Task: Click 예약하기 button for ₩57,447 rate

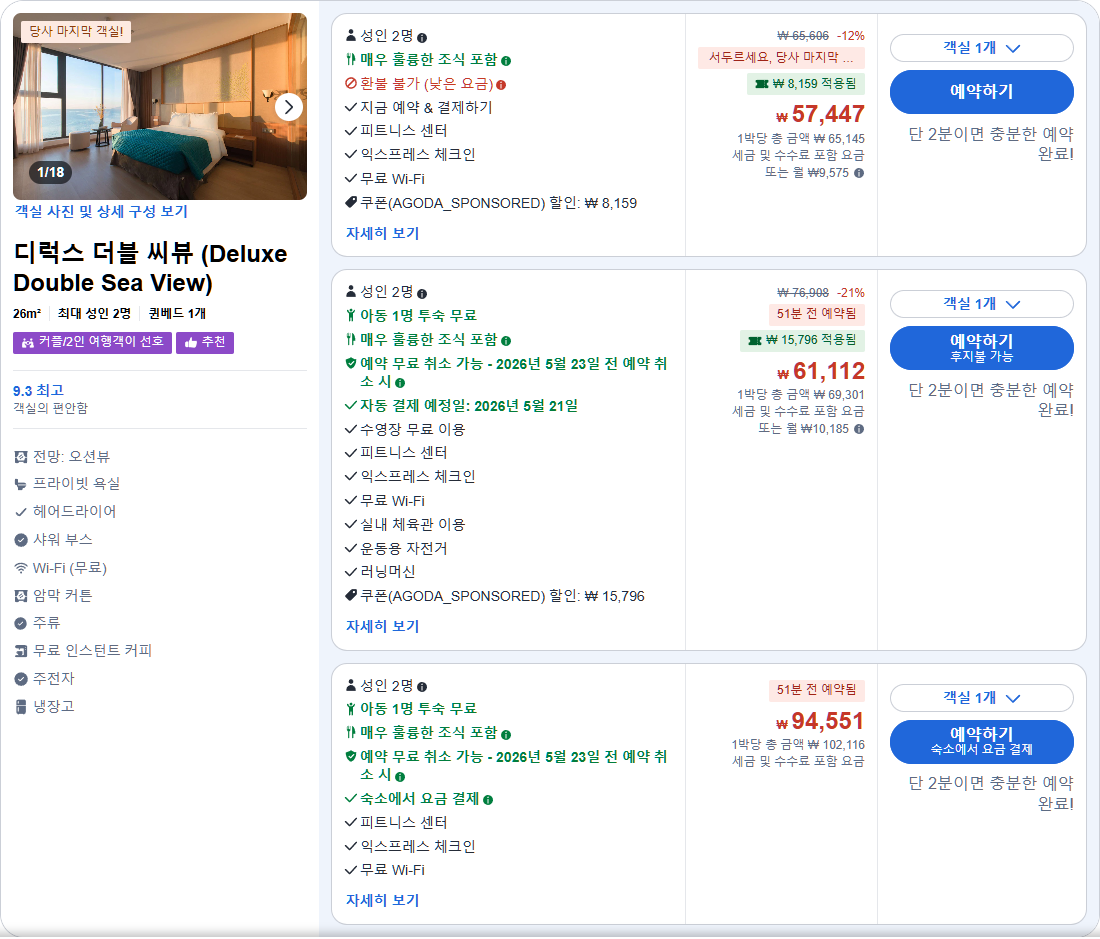Action: (x=981, y=92)
